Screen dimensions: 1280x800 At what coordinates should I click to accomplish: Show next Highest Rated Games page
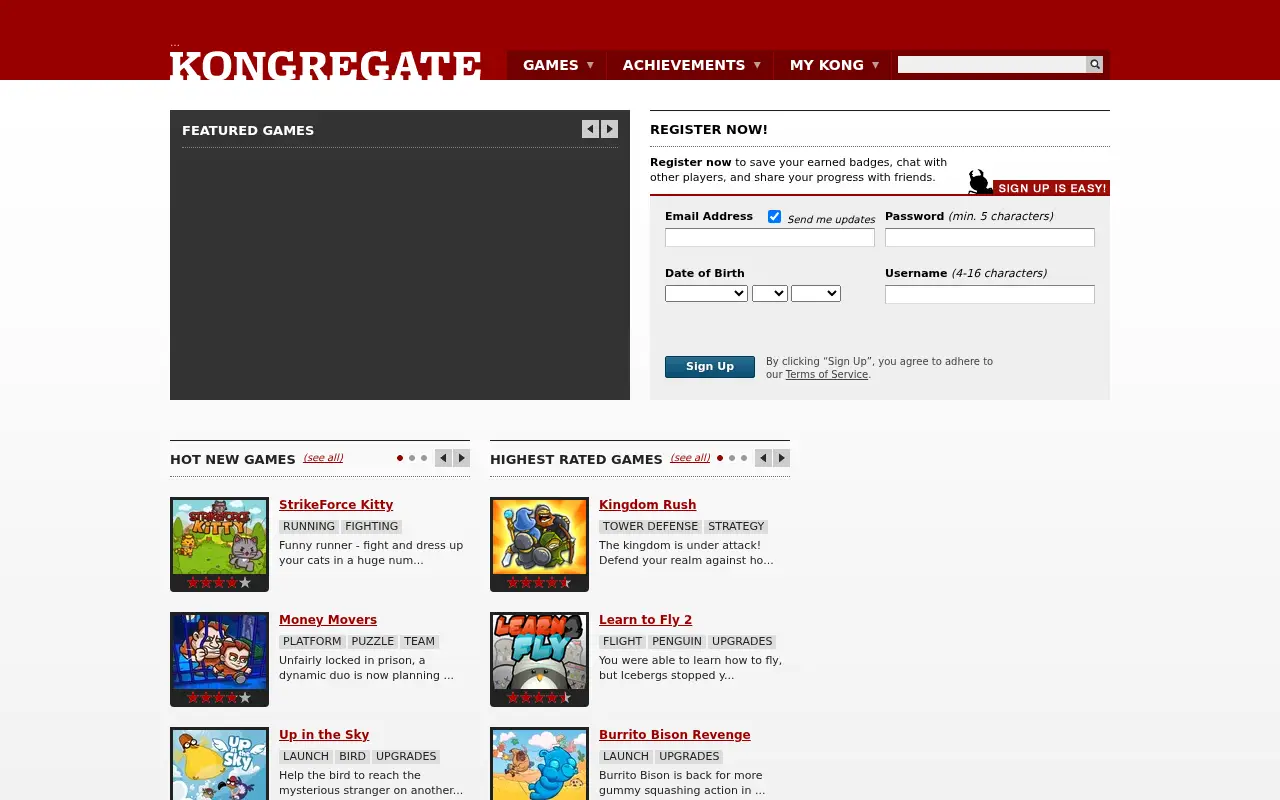(x=782, y=458)
